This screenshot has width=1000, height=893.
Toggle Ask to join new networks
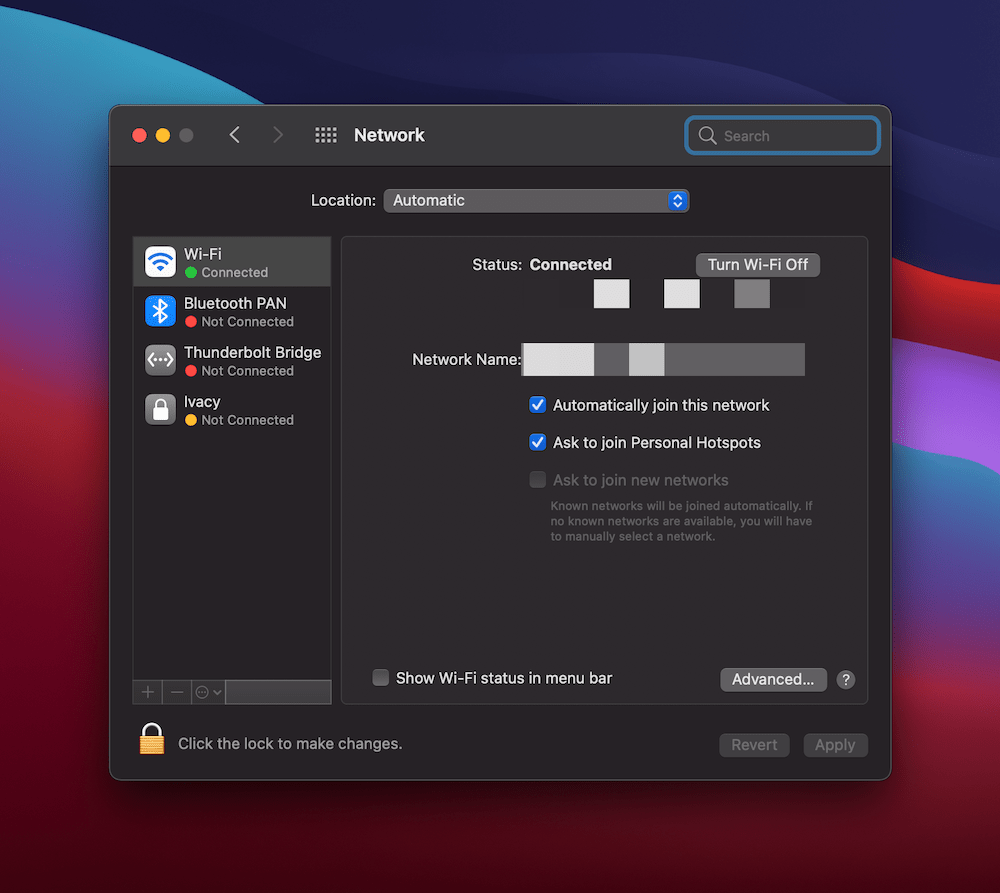pos(538,480)
